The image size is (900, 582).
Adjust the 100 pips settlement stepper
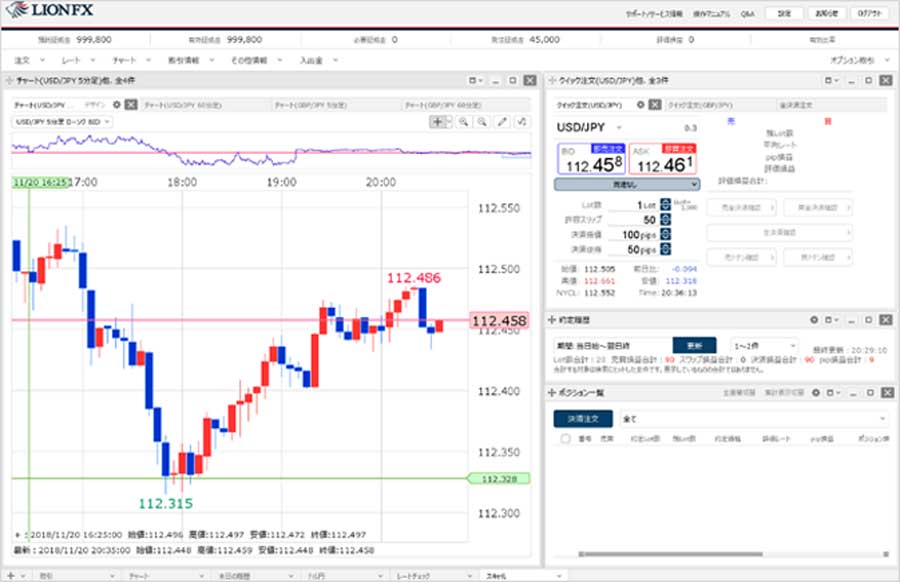(665, 234)
